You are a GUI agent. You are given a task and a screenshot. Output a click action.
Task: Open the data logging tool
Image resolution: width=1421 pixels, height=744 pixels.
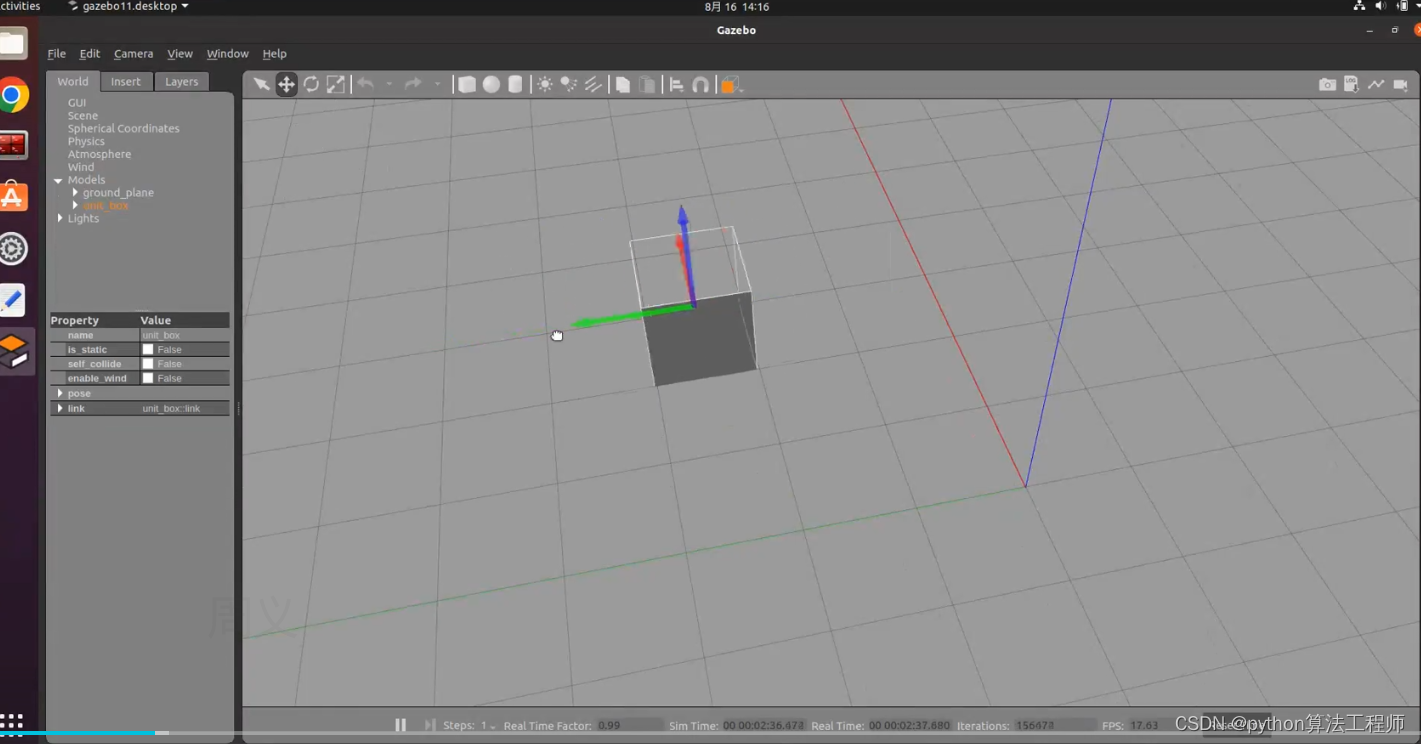pyautogui.click(x=1351, y=85)
